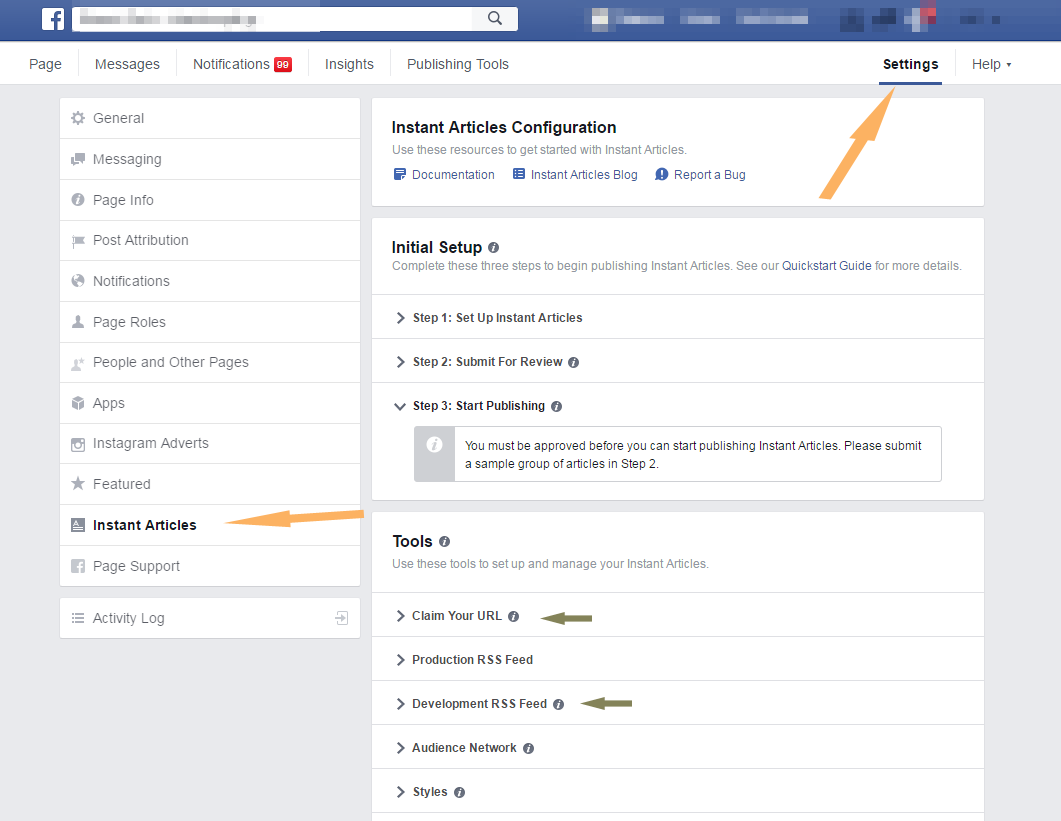The height and width of the screenshot is (821, 1061).
Task: Open the Documentation link
Action: [x=453, y=175]
